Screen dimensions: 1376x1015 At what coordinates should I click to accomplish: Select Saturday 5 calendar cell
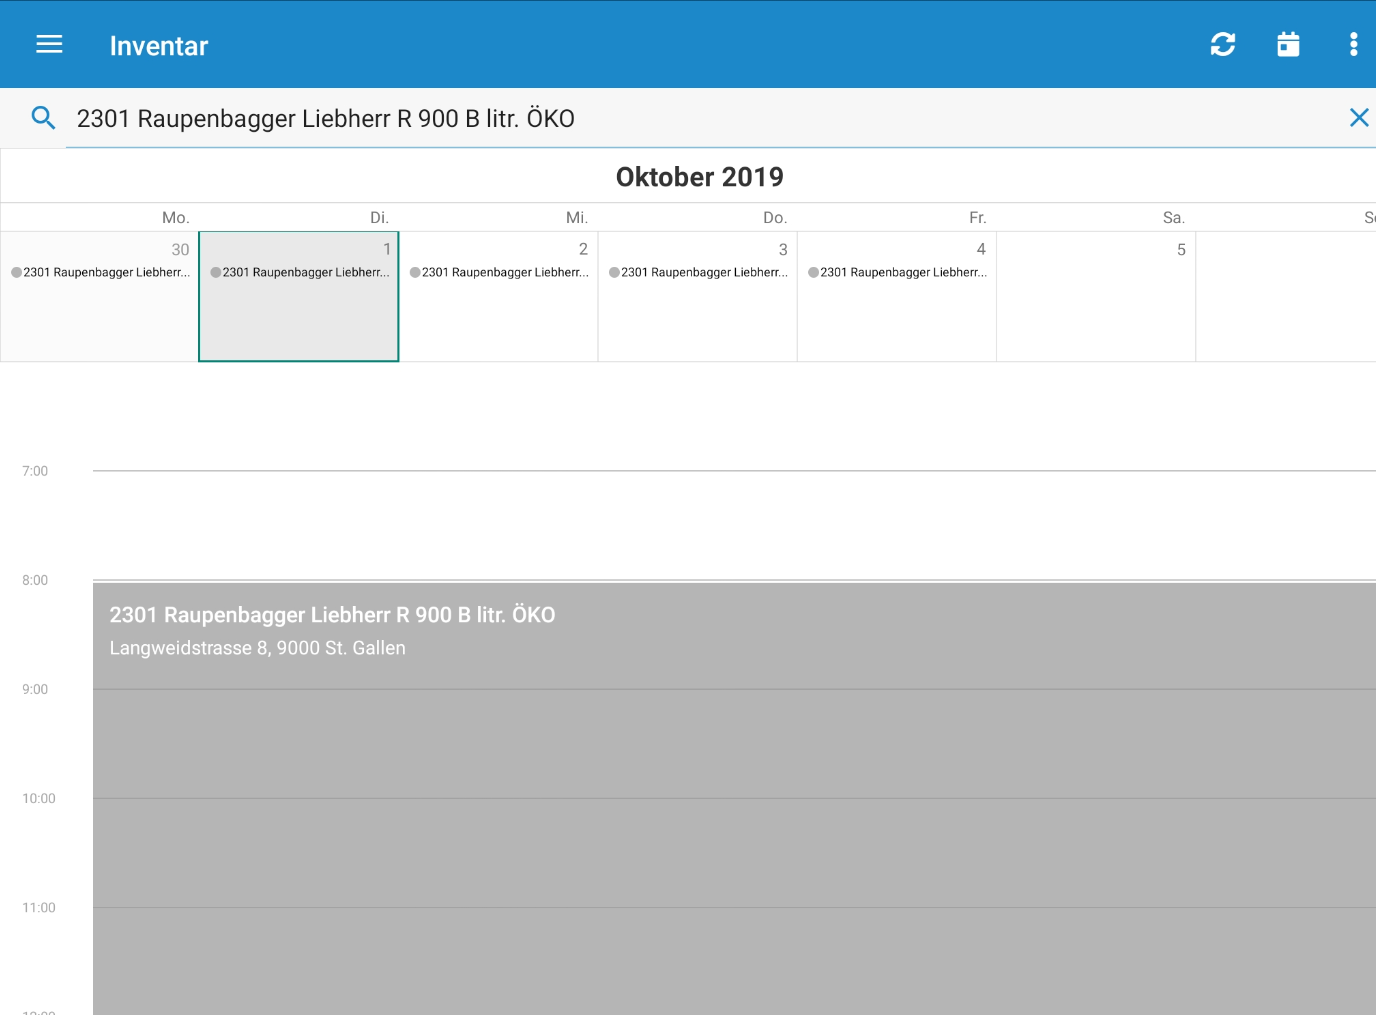coord(1096,297)
